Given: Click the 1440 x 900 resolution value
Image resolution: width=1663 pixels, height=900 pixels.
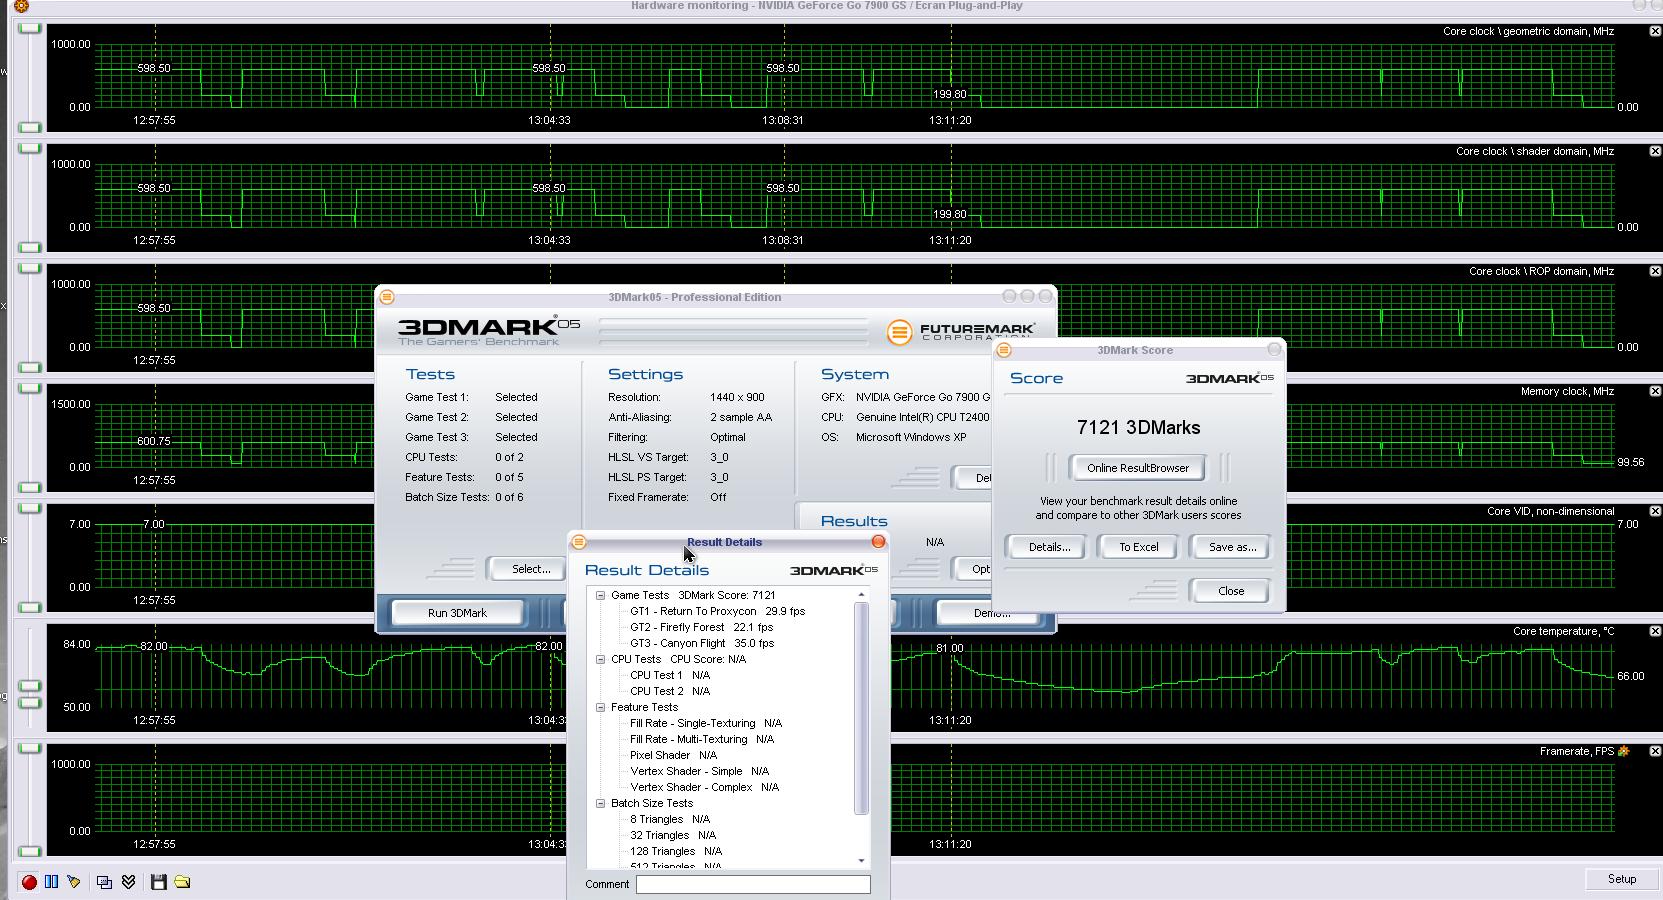Looking at the screenshot, I should [x=737, y=397].
